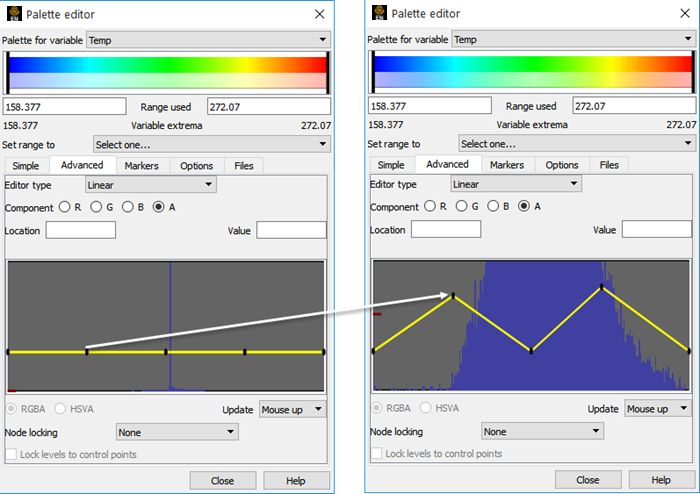Click the Value field in left window
Viewport: 700px width, 494px height.
click(x=292, y=230)
